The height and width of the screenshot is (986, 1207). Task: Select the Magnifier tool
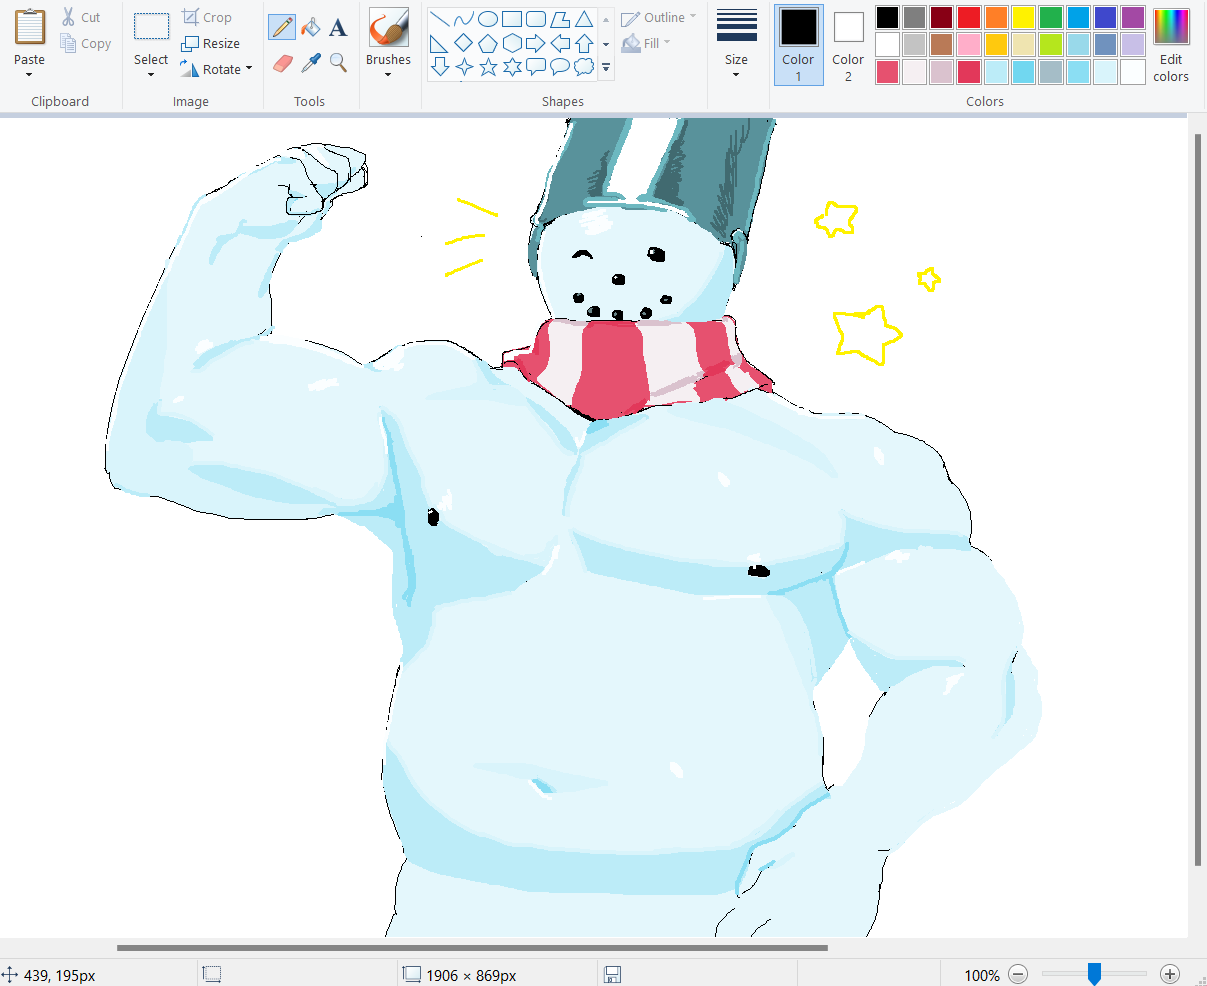coord(338,63)
